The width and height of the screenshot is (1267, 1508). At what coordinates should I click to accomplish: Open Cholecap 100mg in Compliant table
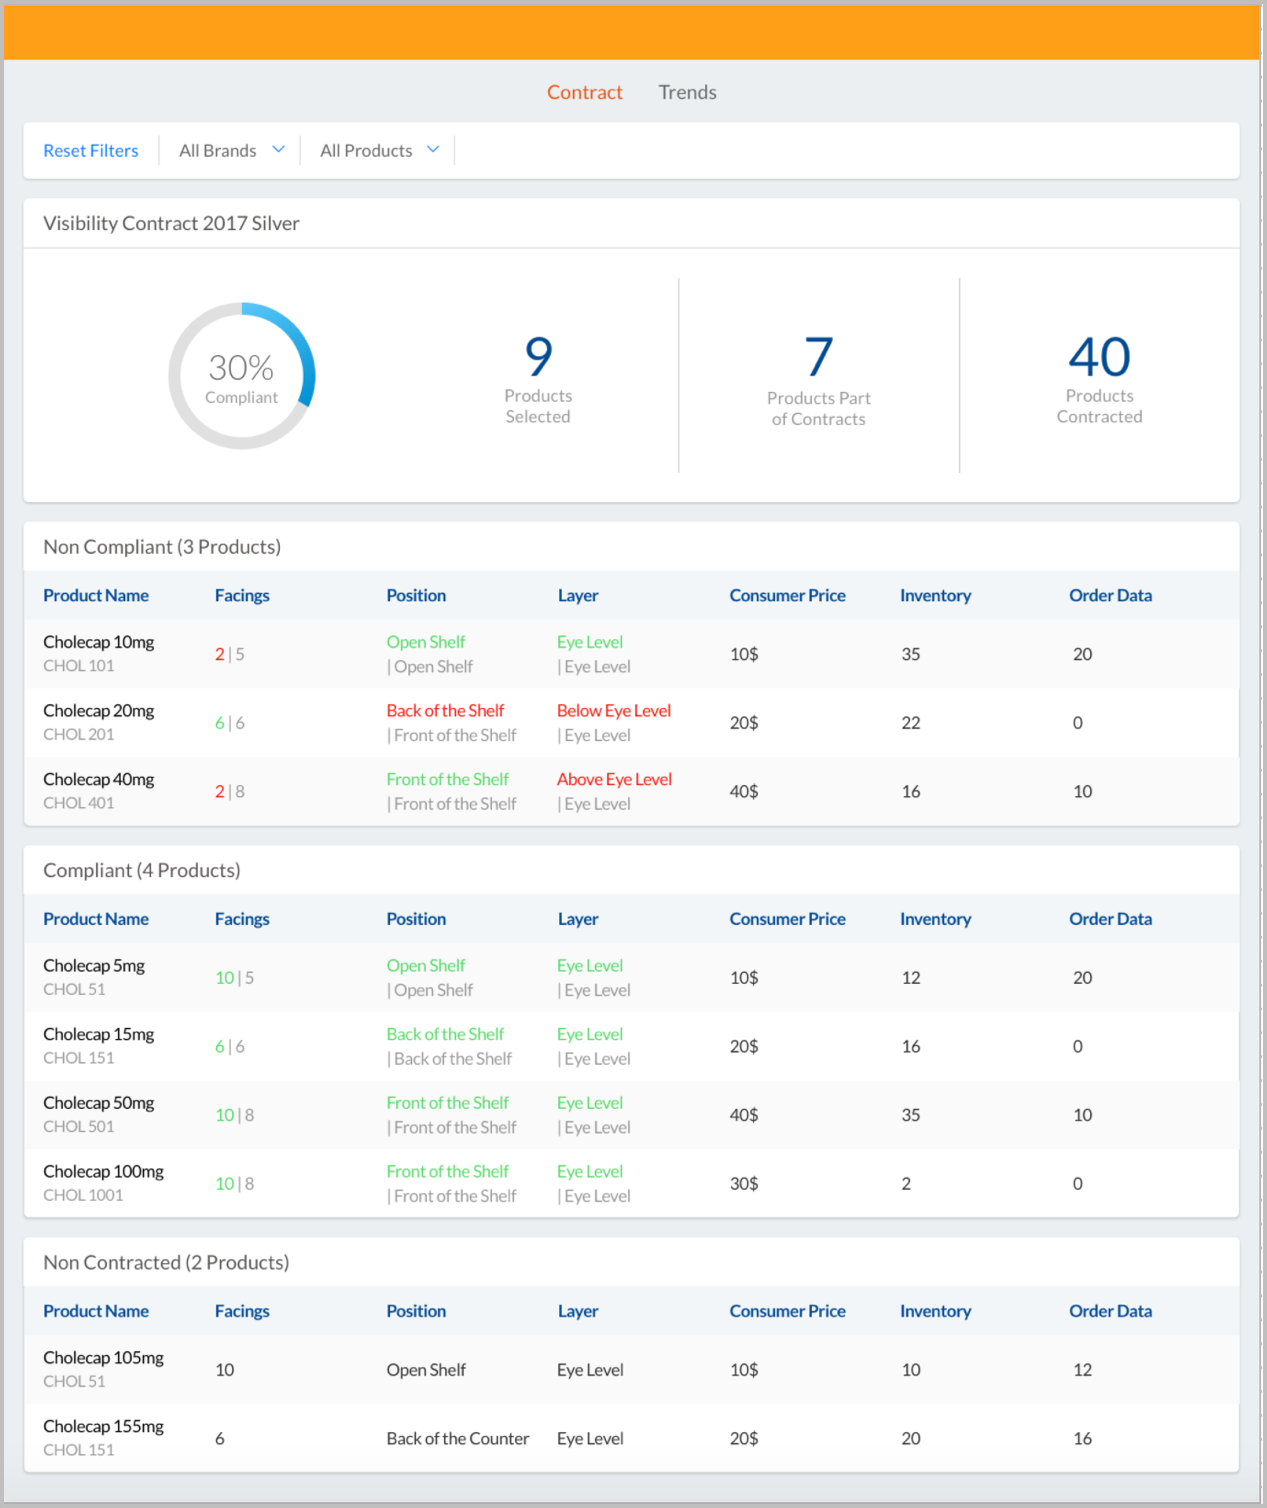tap(103, 1172)
